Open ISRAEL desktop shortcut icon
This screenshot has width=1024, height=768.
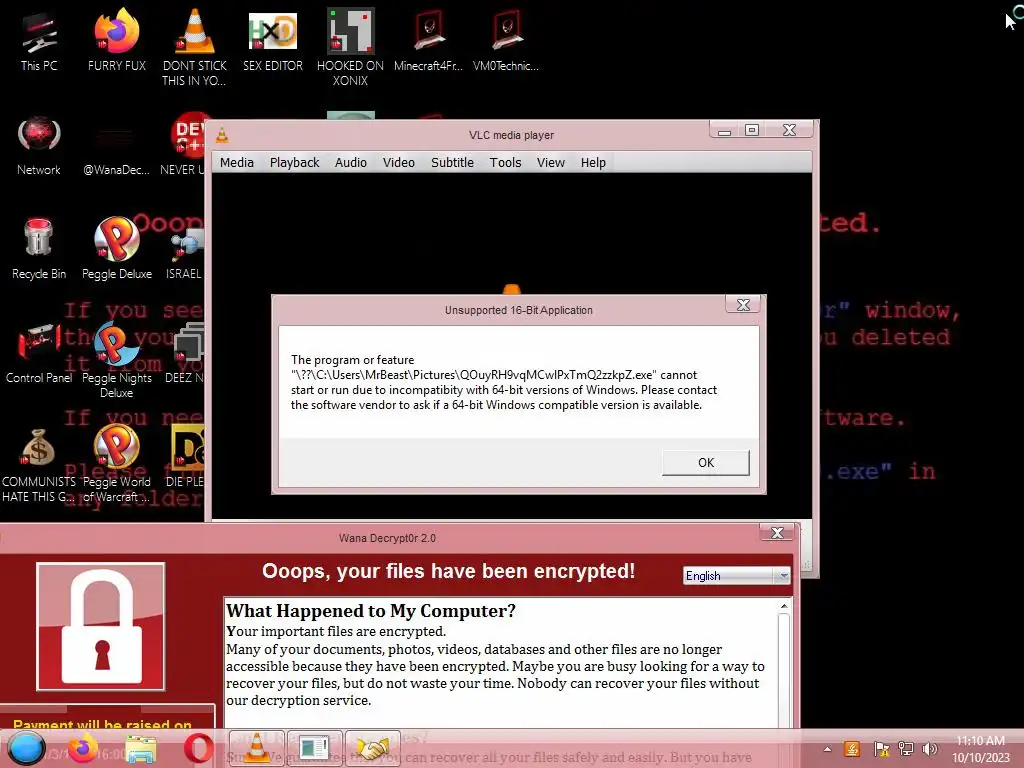coord(185,253)
